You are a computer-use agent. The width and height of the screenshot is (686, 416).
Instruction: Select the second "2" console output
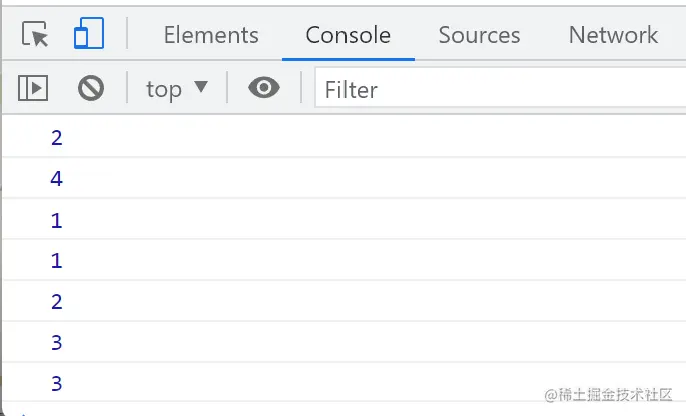pos(57,302)
